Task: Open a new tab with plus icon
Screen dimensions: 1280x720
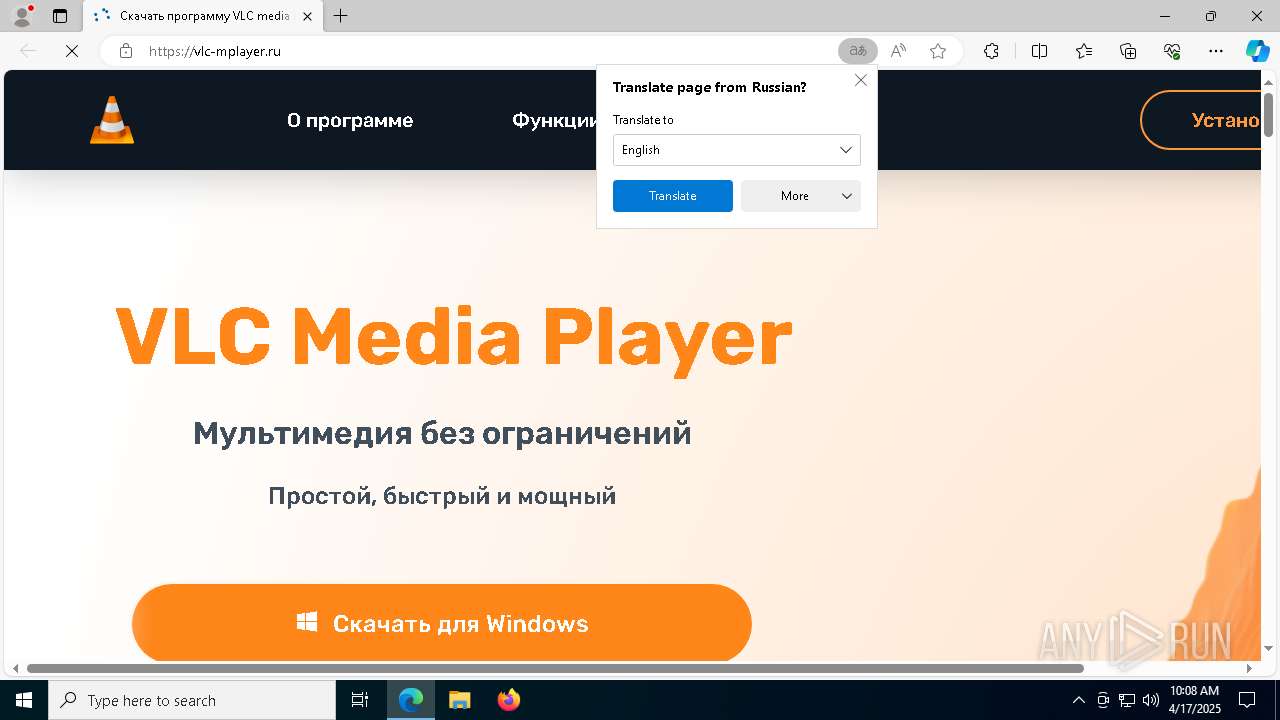Action: pyautogui.click(x=341, y=16)
